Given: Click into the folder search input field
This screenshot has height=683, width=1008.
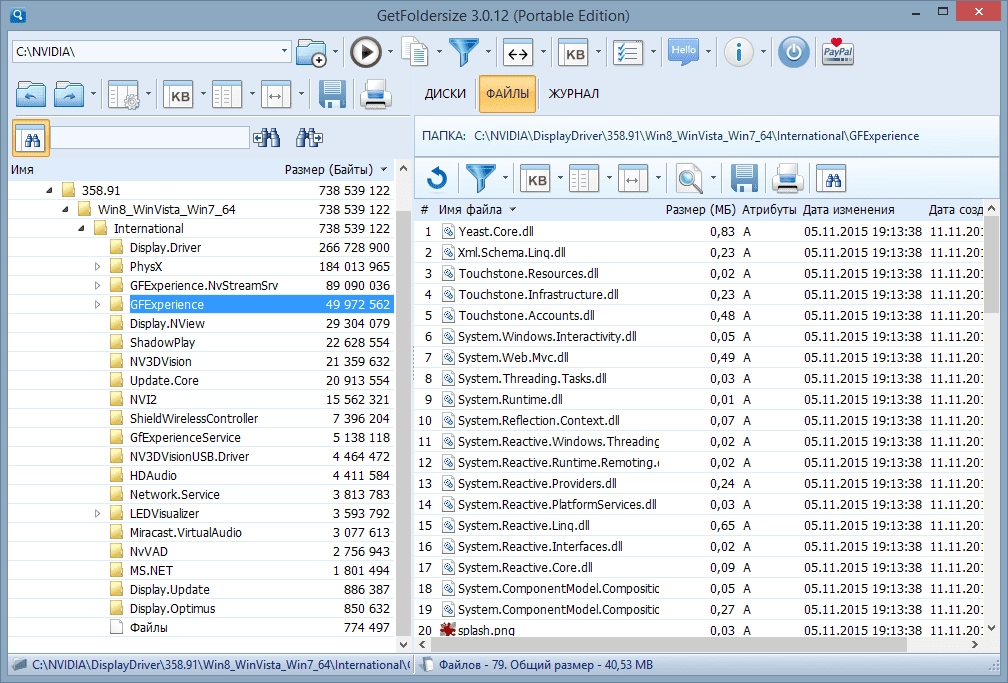Looking at the screenshot, I should point(150,138).
